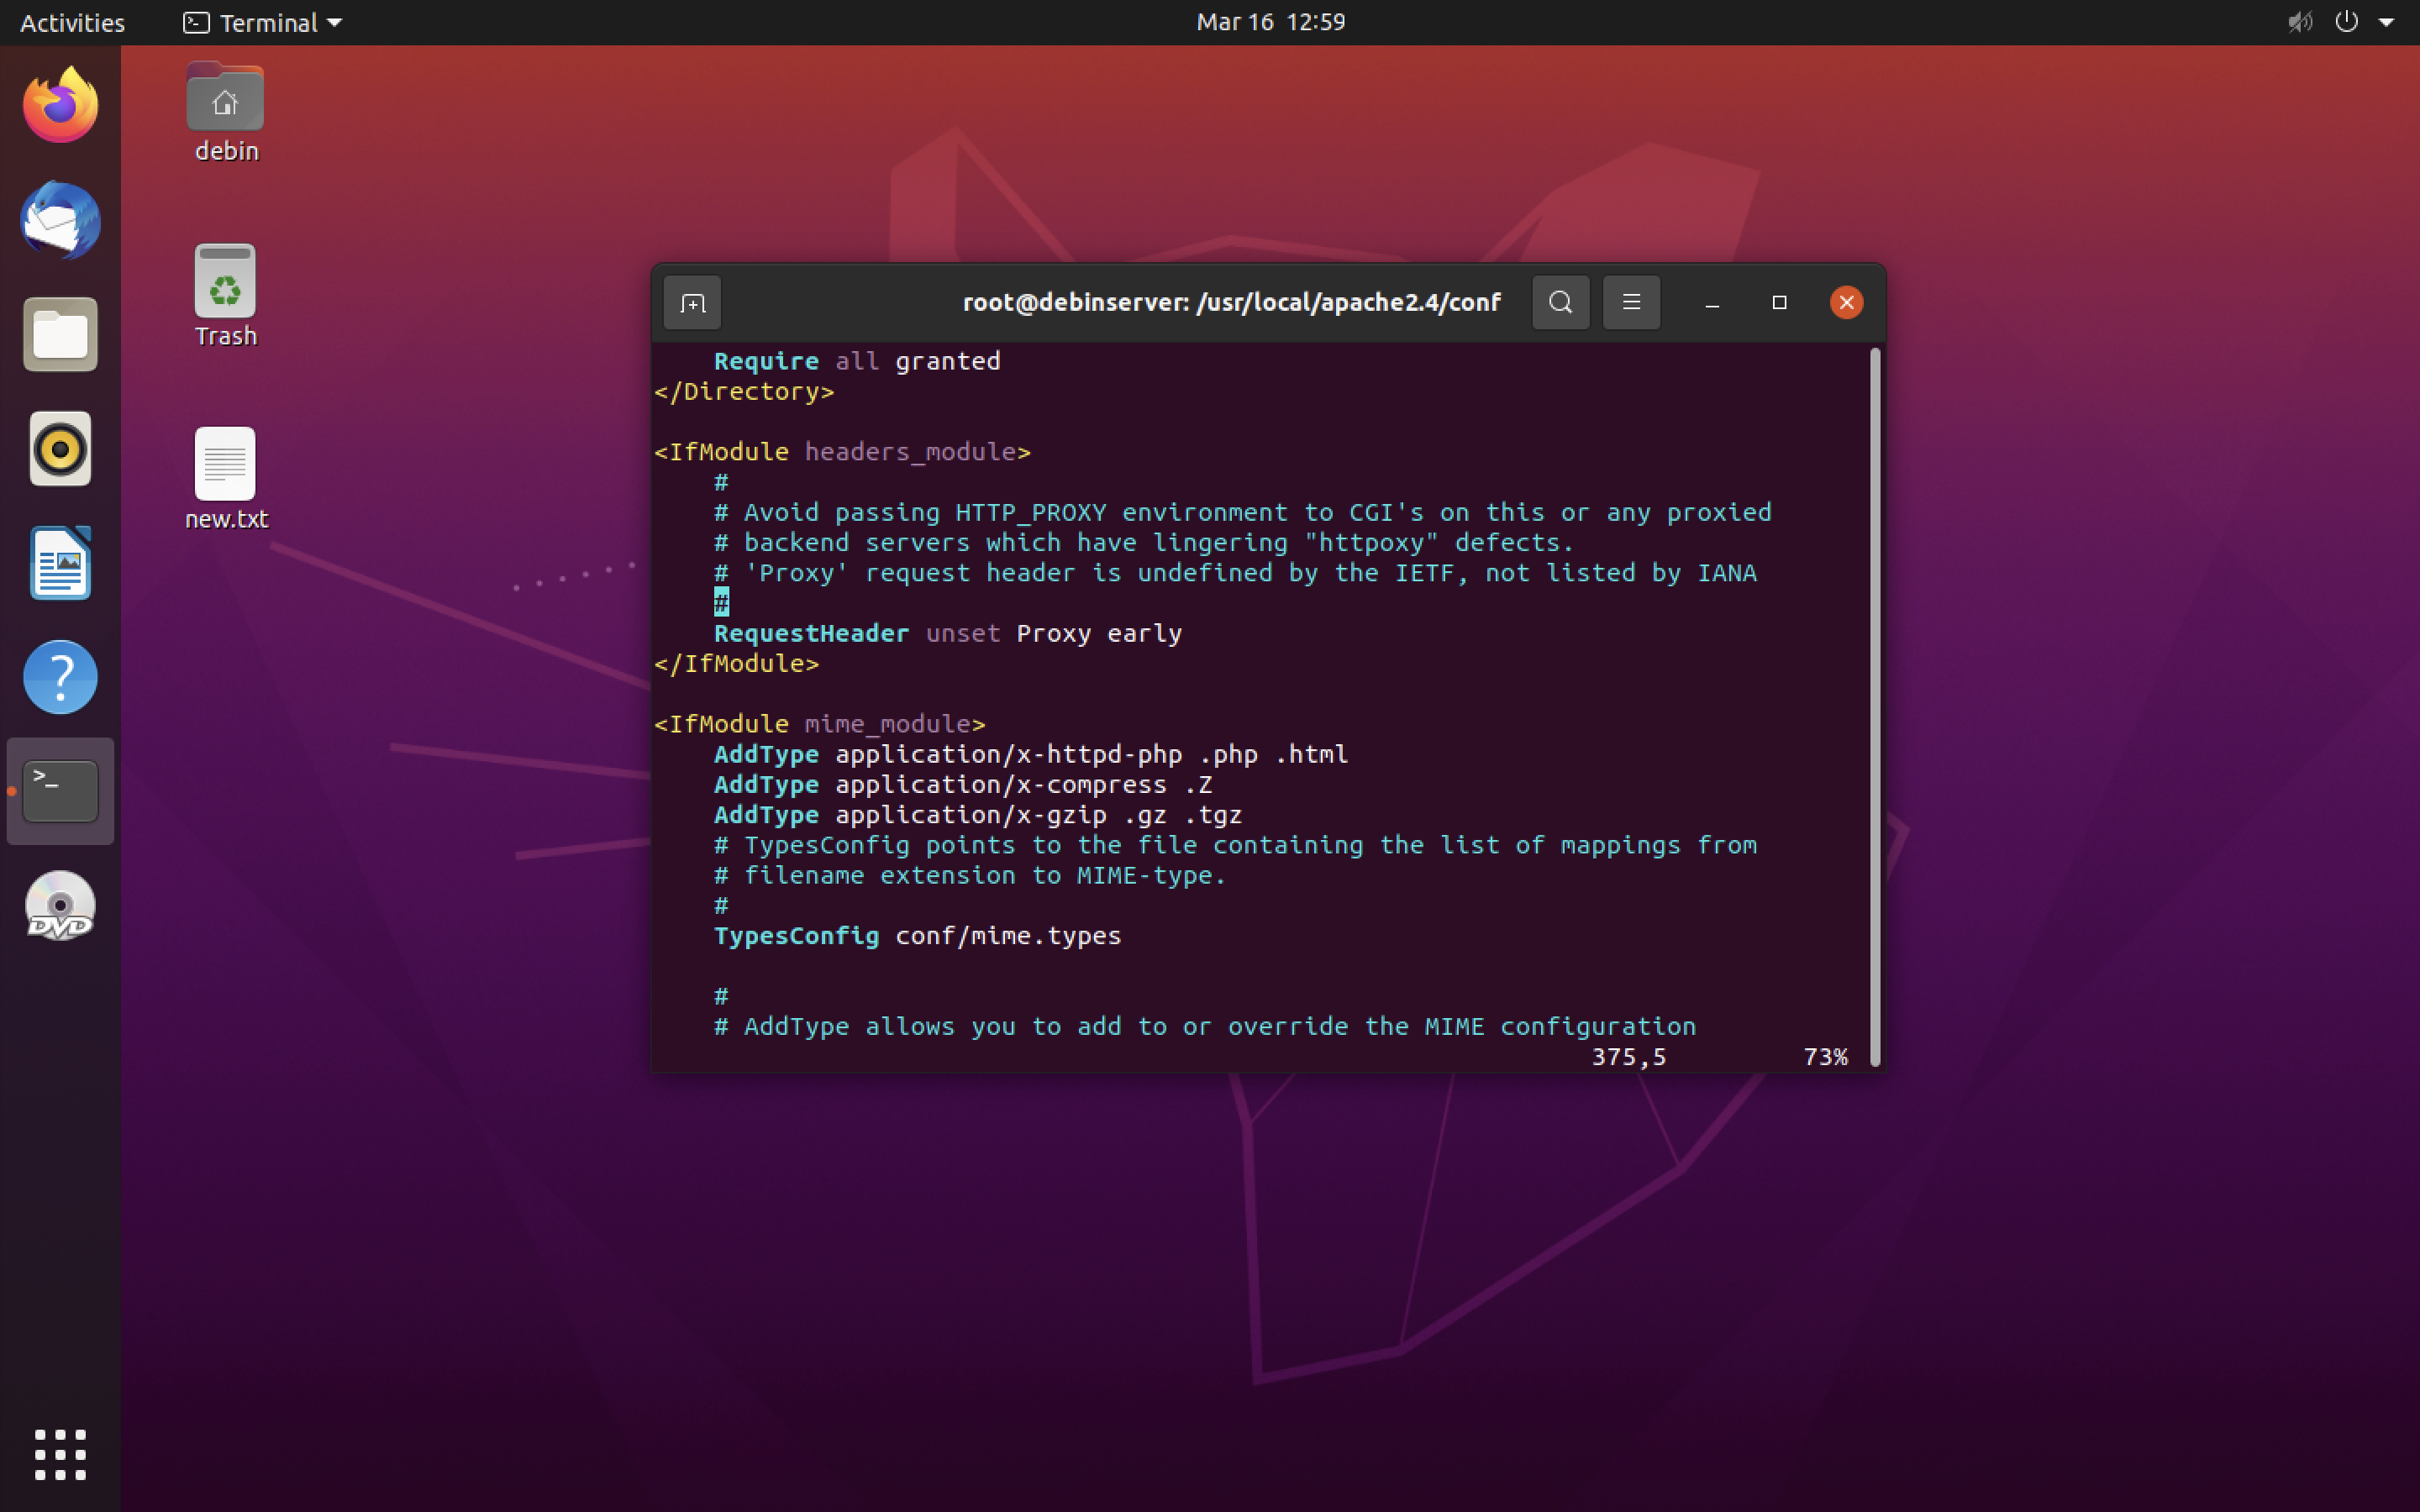
Task: Open the terminal hamburger menu
Action: (1631, 302)
